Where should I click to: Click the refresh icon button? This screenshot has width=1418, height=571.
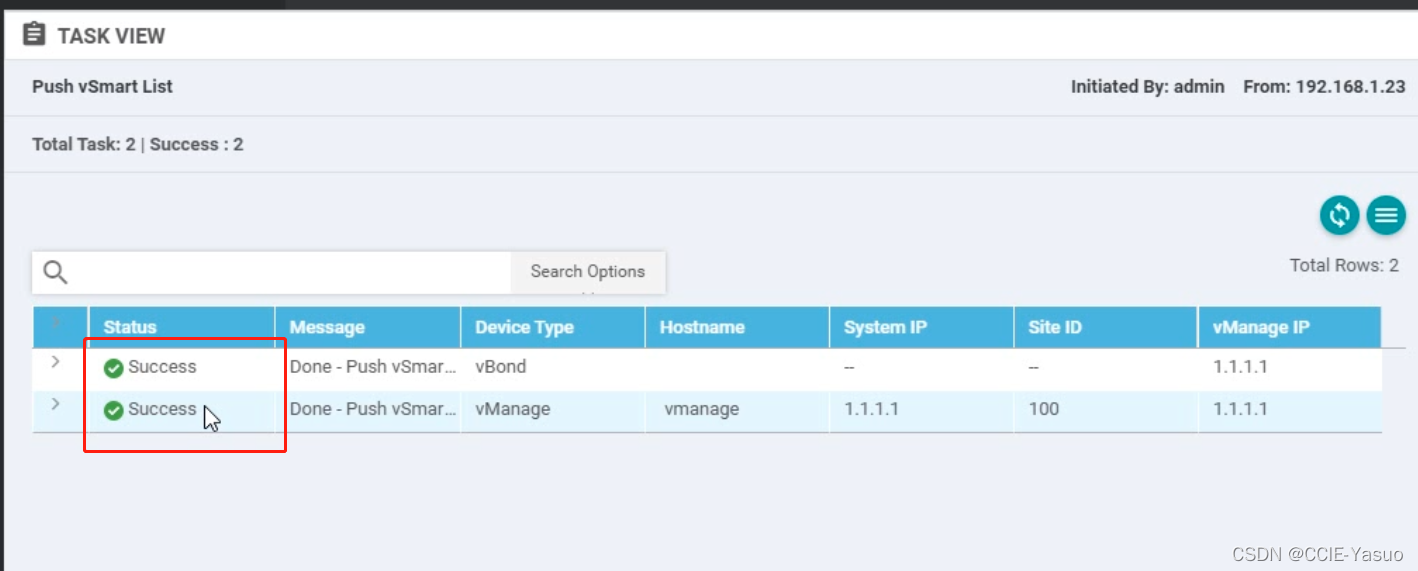pyautogui.click(x=1339, y=215)
